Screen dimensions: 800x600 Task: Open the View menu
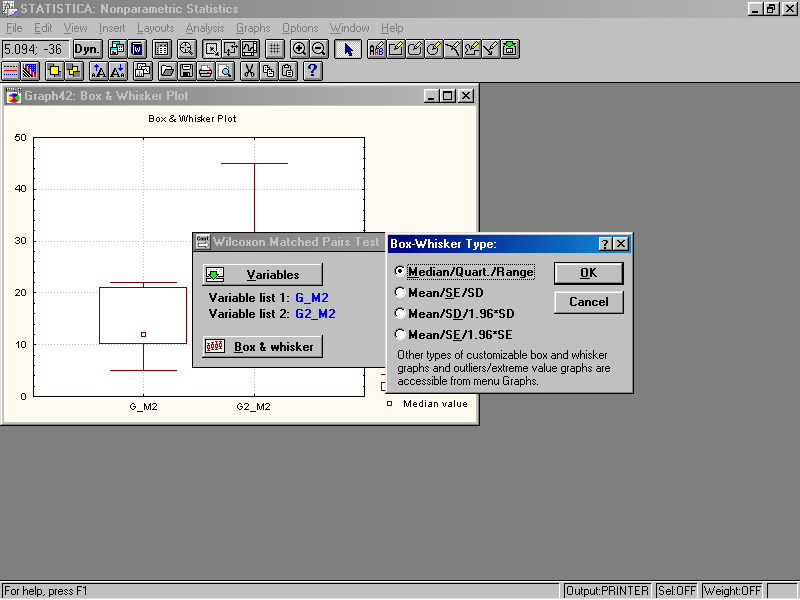point(75,28)
